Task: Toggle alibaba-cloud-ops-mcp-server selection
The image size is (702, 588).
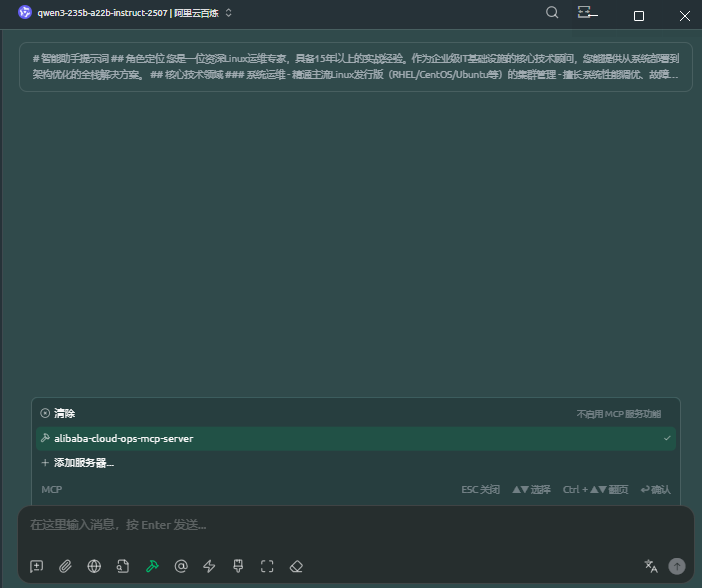Action: click(356, 438)
